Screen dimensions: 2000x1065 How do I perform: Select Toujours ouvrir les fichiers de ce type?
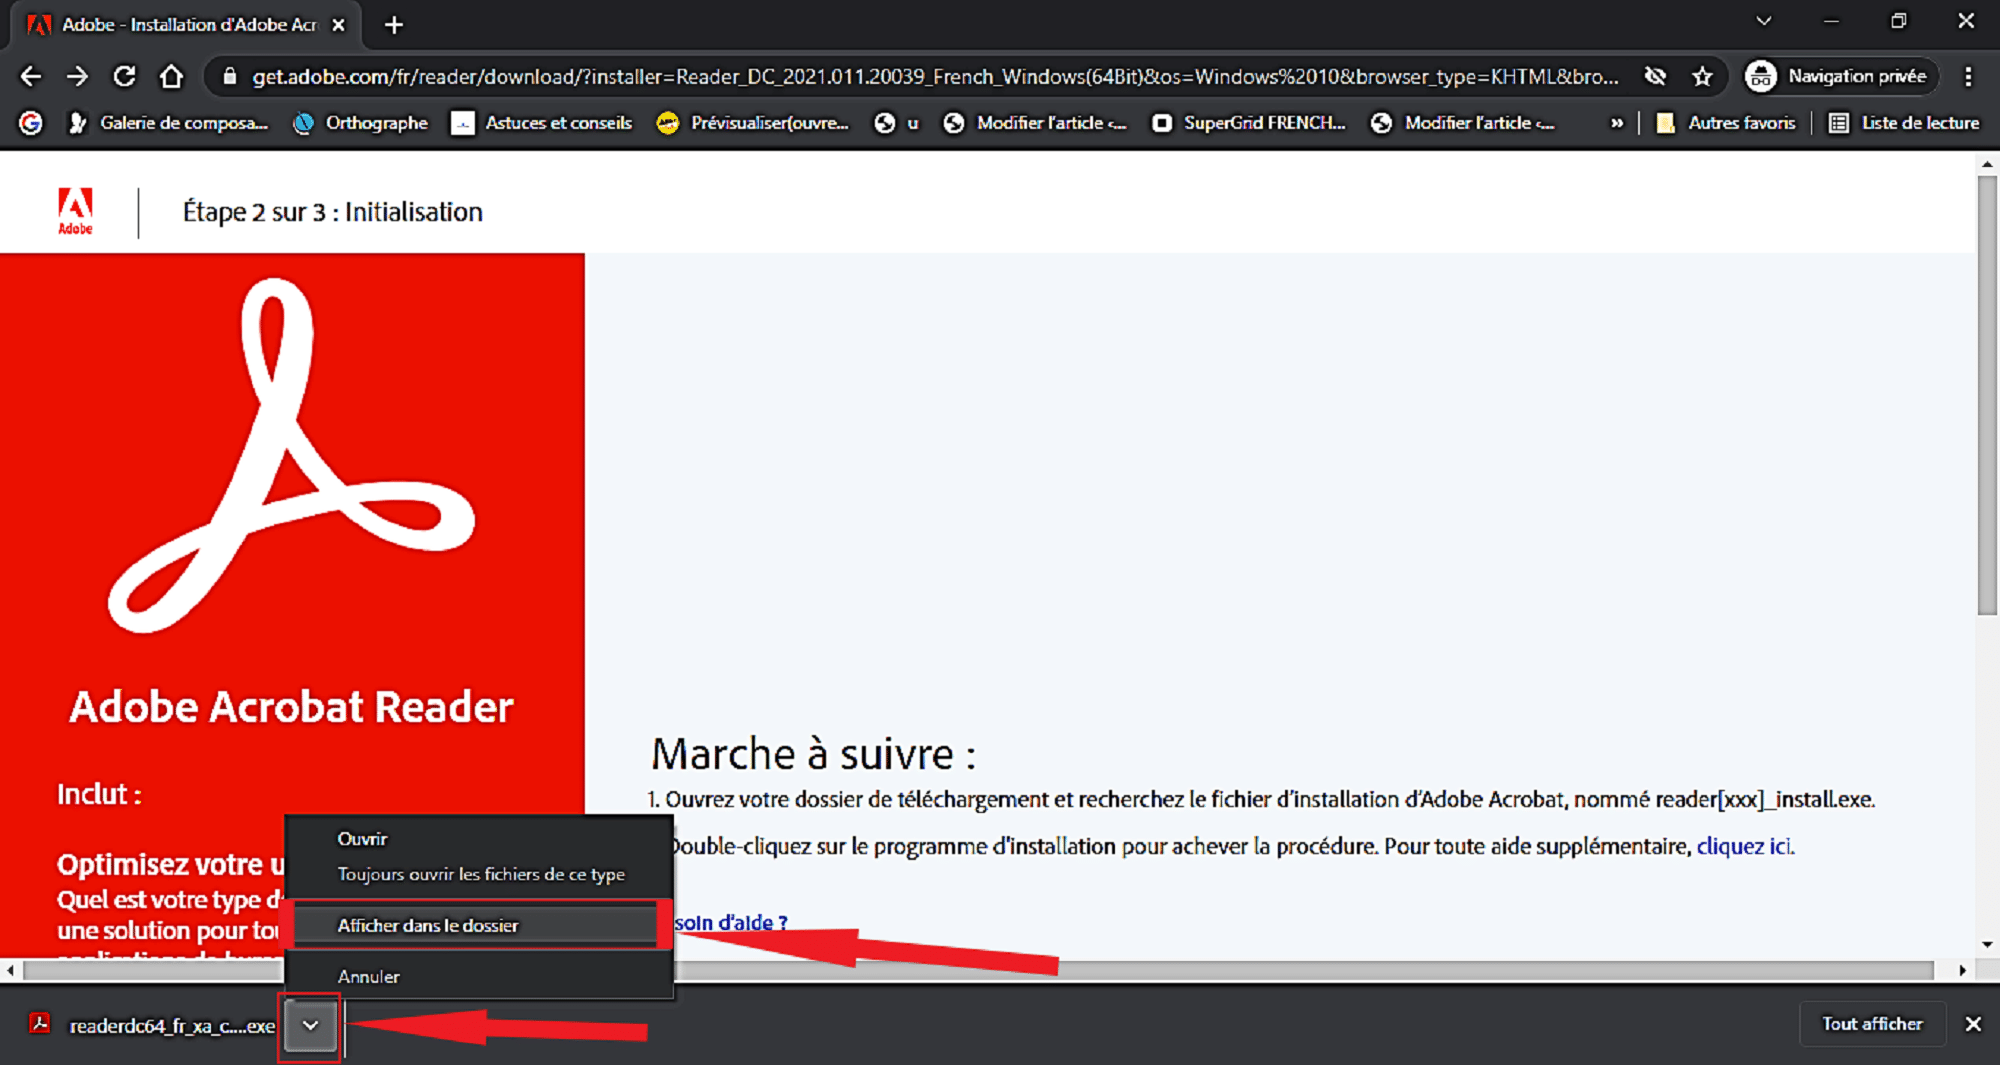click(x=478, y=874)
